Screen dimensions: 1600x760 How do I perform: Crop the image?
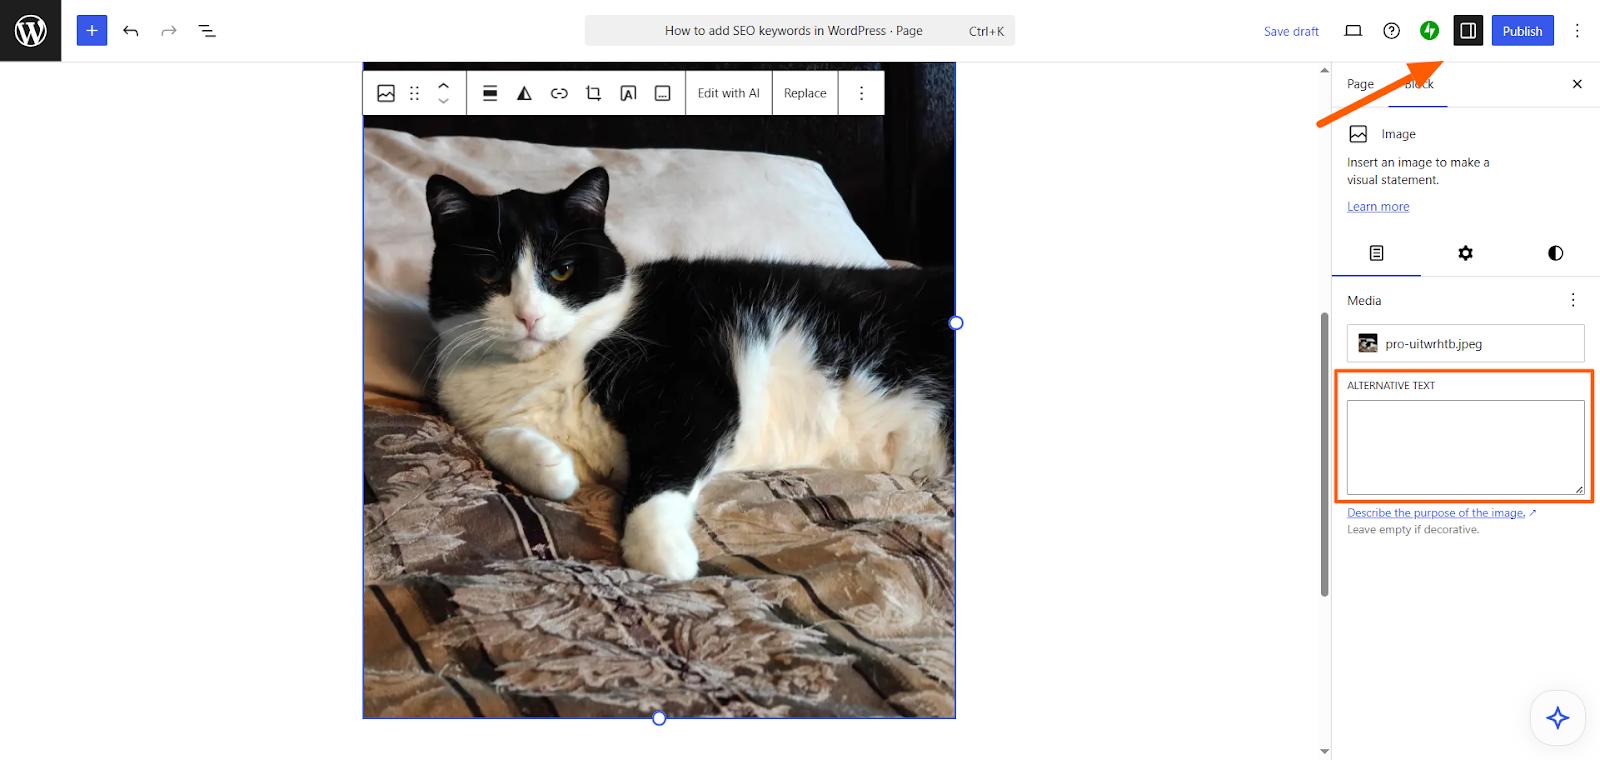[x=593, y=93]
